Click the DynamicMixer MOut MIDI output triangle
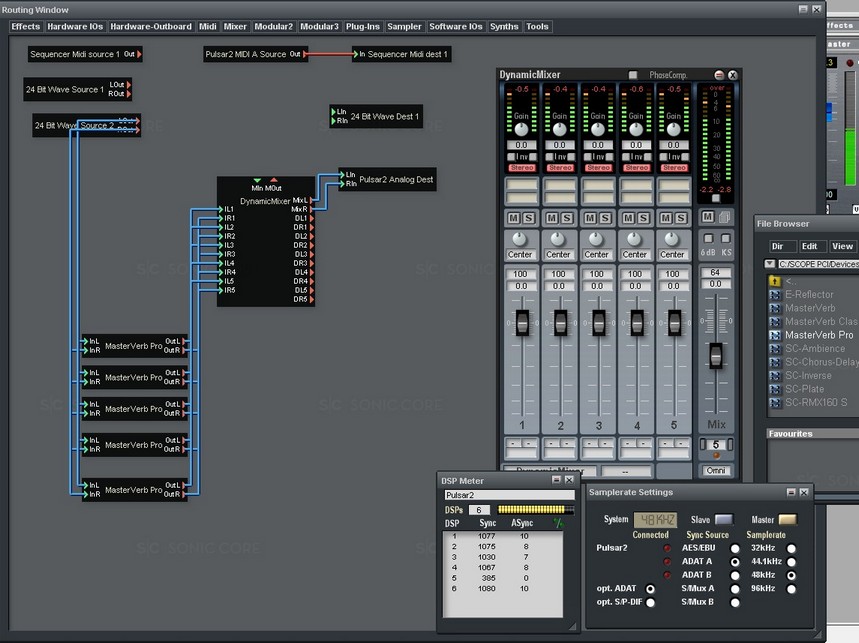 [x=274, y=180]
